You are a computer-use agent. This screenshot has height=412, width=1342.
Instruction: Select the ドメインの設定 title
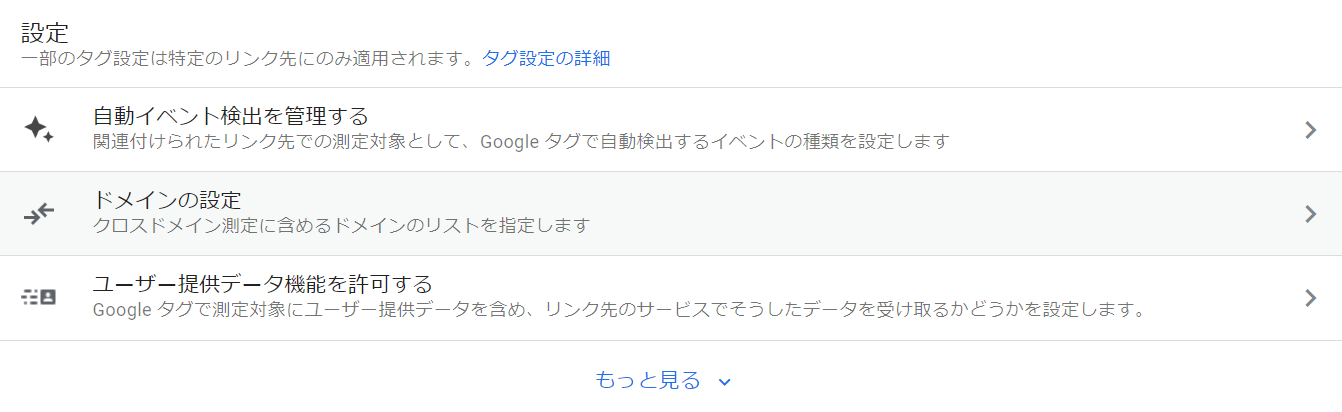point(167,200)
